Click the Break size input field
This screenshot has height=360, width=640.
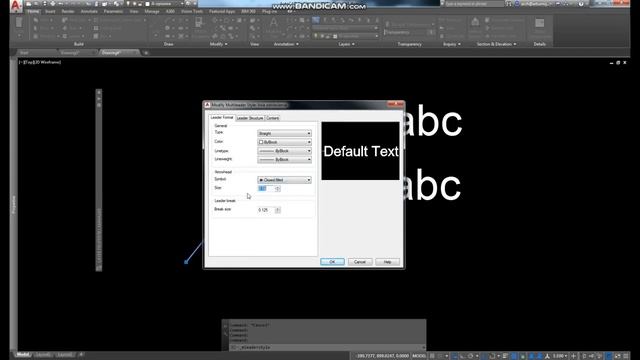pos(266,210)
